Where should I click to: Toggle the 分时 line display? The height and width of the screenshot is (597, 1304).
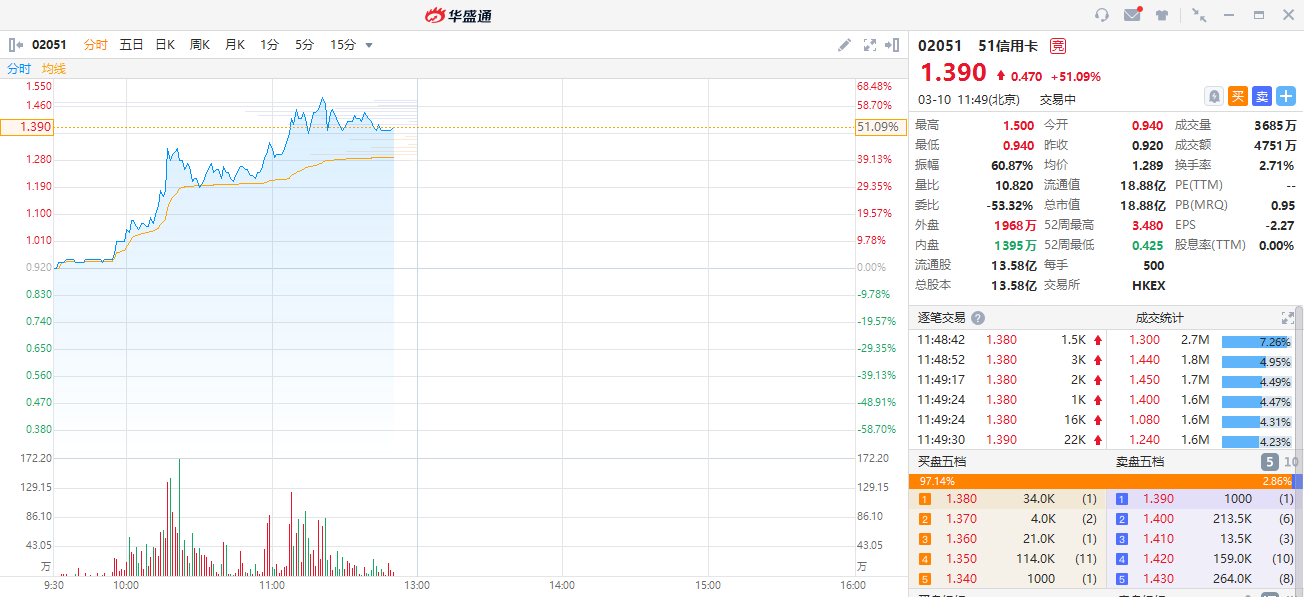(x=19, y=69)
